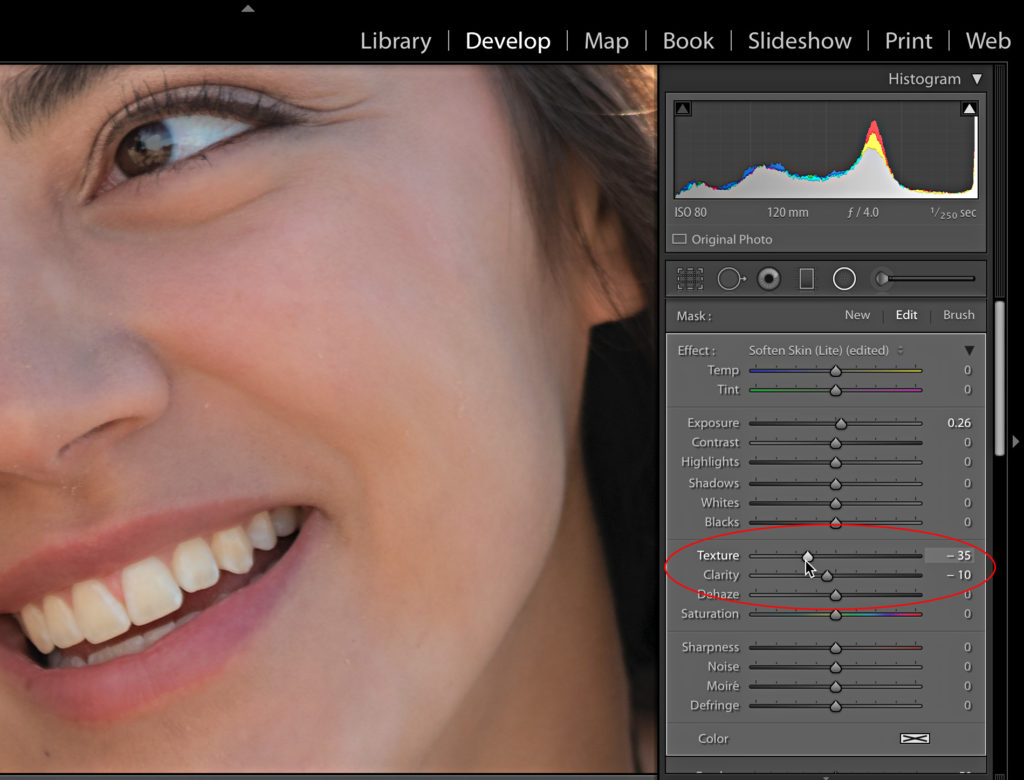Click the Dehaze slider handle

(x=835, y=596)
